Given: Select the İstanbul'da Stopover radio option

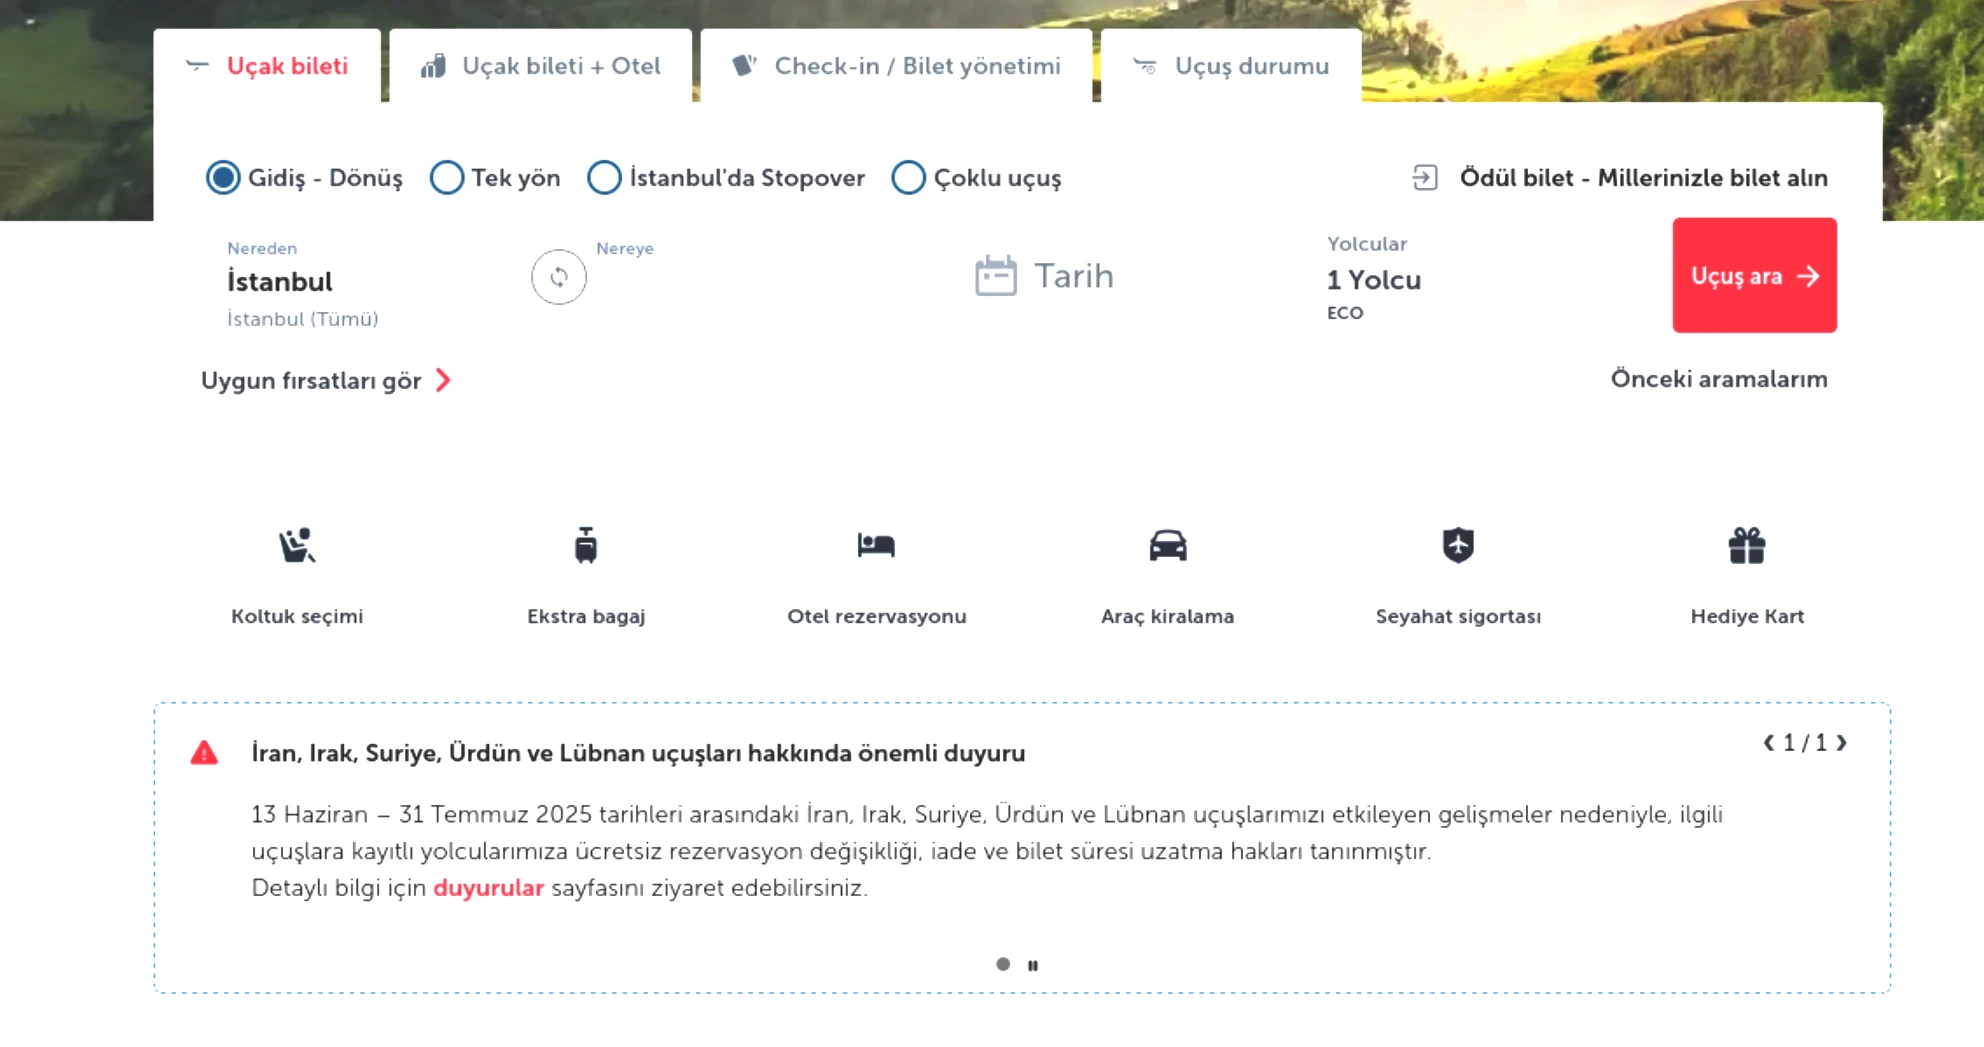Looking at the screenshot, I should [604, 178].
